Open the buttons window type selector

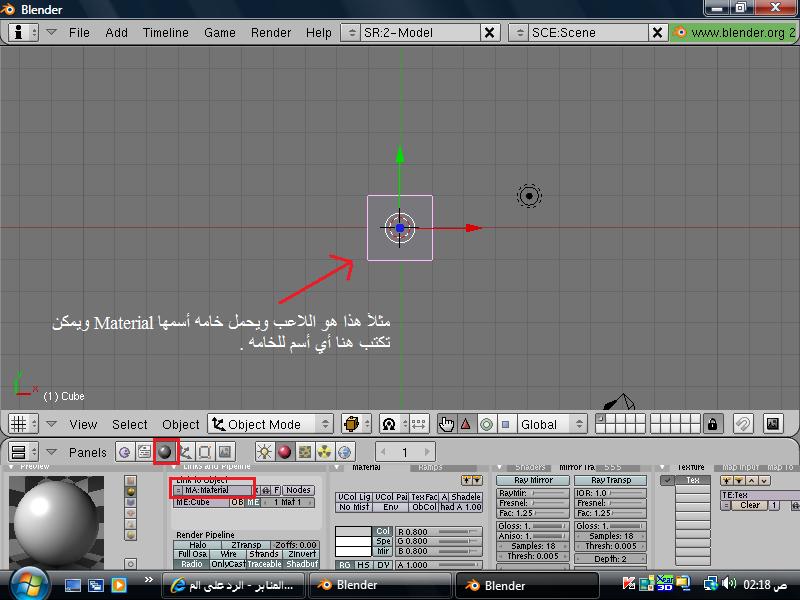23,452
